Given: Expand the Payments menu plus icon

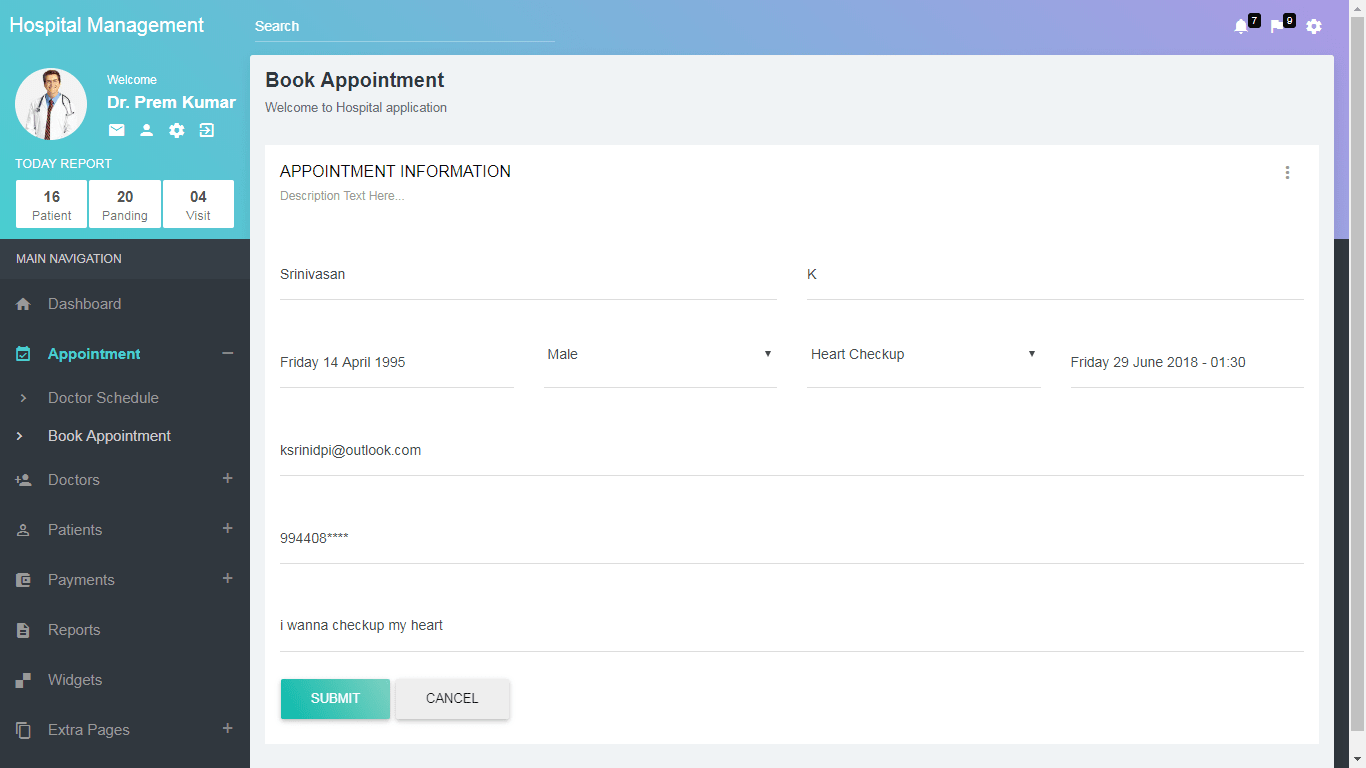Looking at the screenshot, I should point(228,578).
